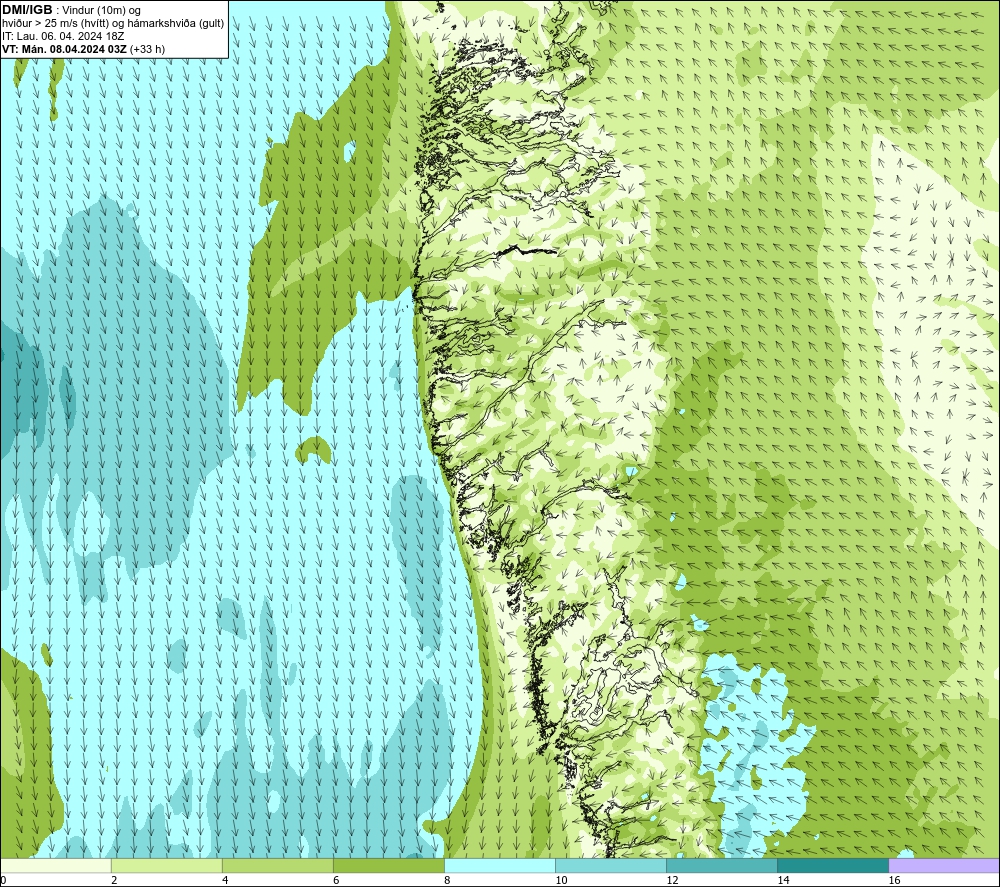Click the "DMI/IGB" title text
The image size is (1000, 887).
(27, 10)
